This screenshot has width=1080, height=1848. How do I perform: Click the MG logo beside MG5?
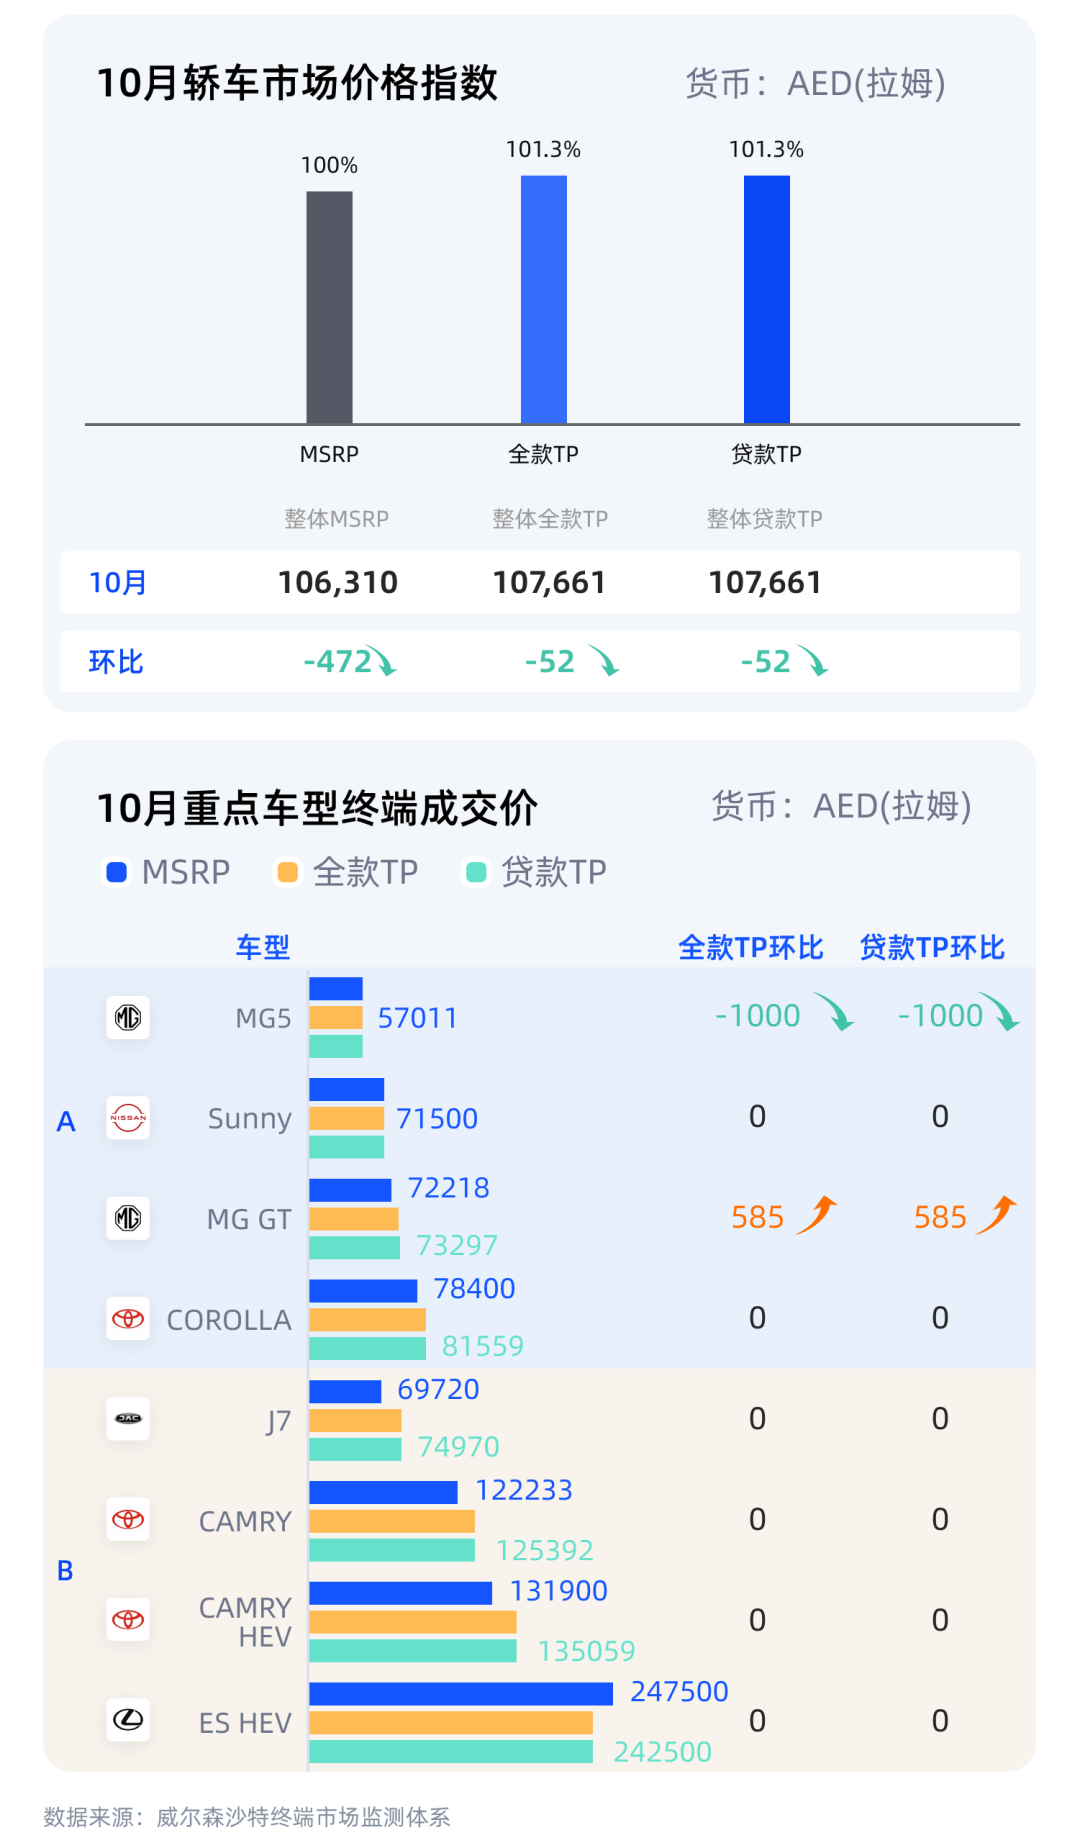click(x=128, y=1018)
